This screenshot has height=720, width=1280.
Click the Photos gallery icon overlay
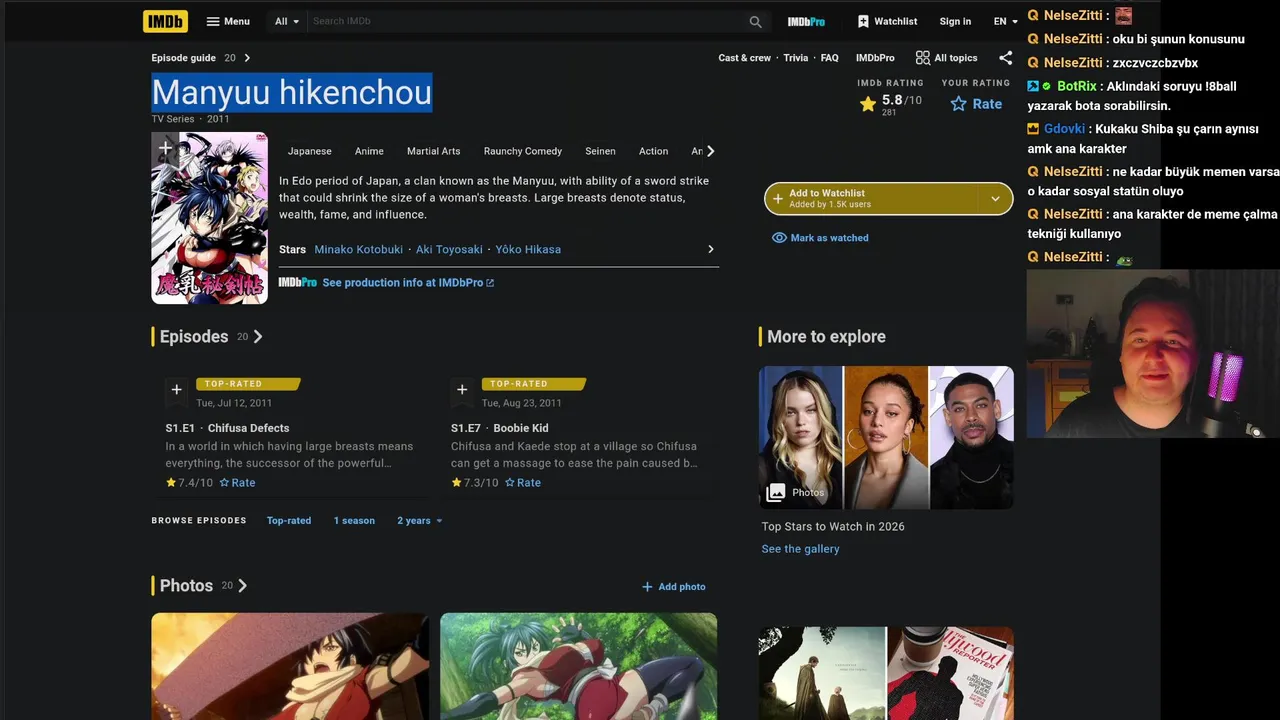[776, 492]
